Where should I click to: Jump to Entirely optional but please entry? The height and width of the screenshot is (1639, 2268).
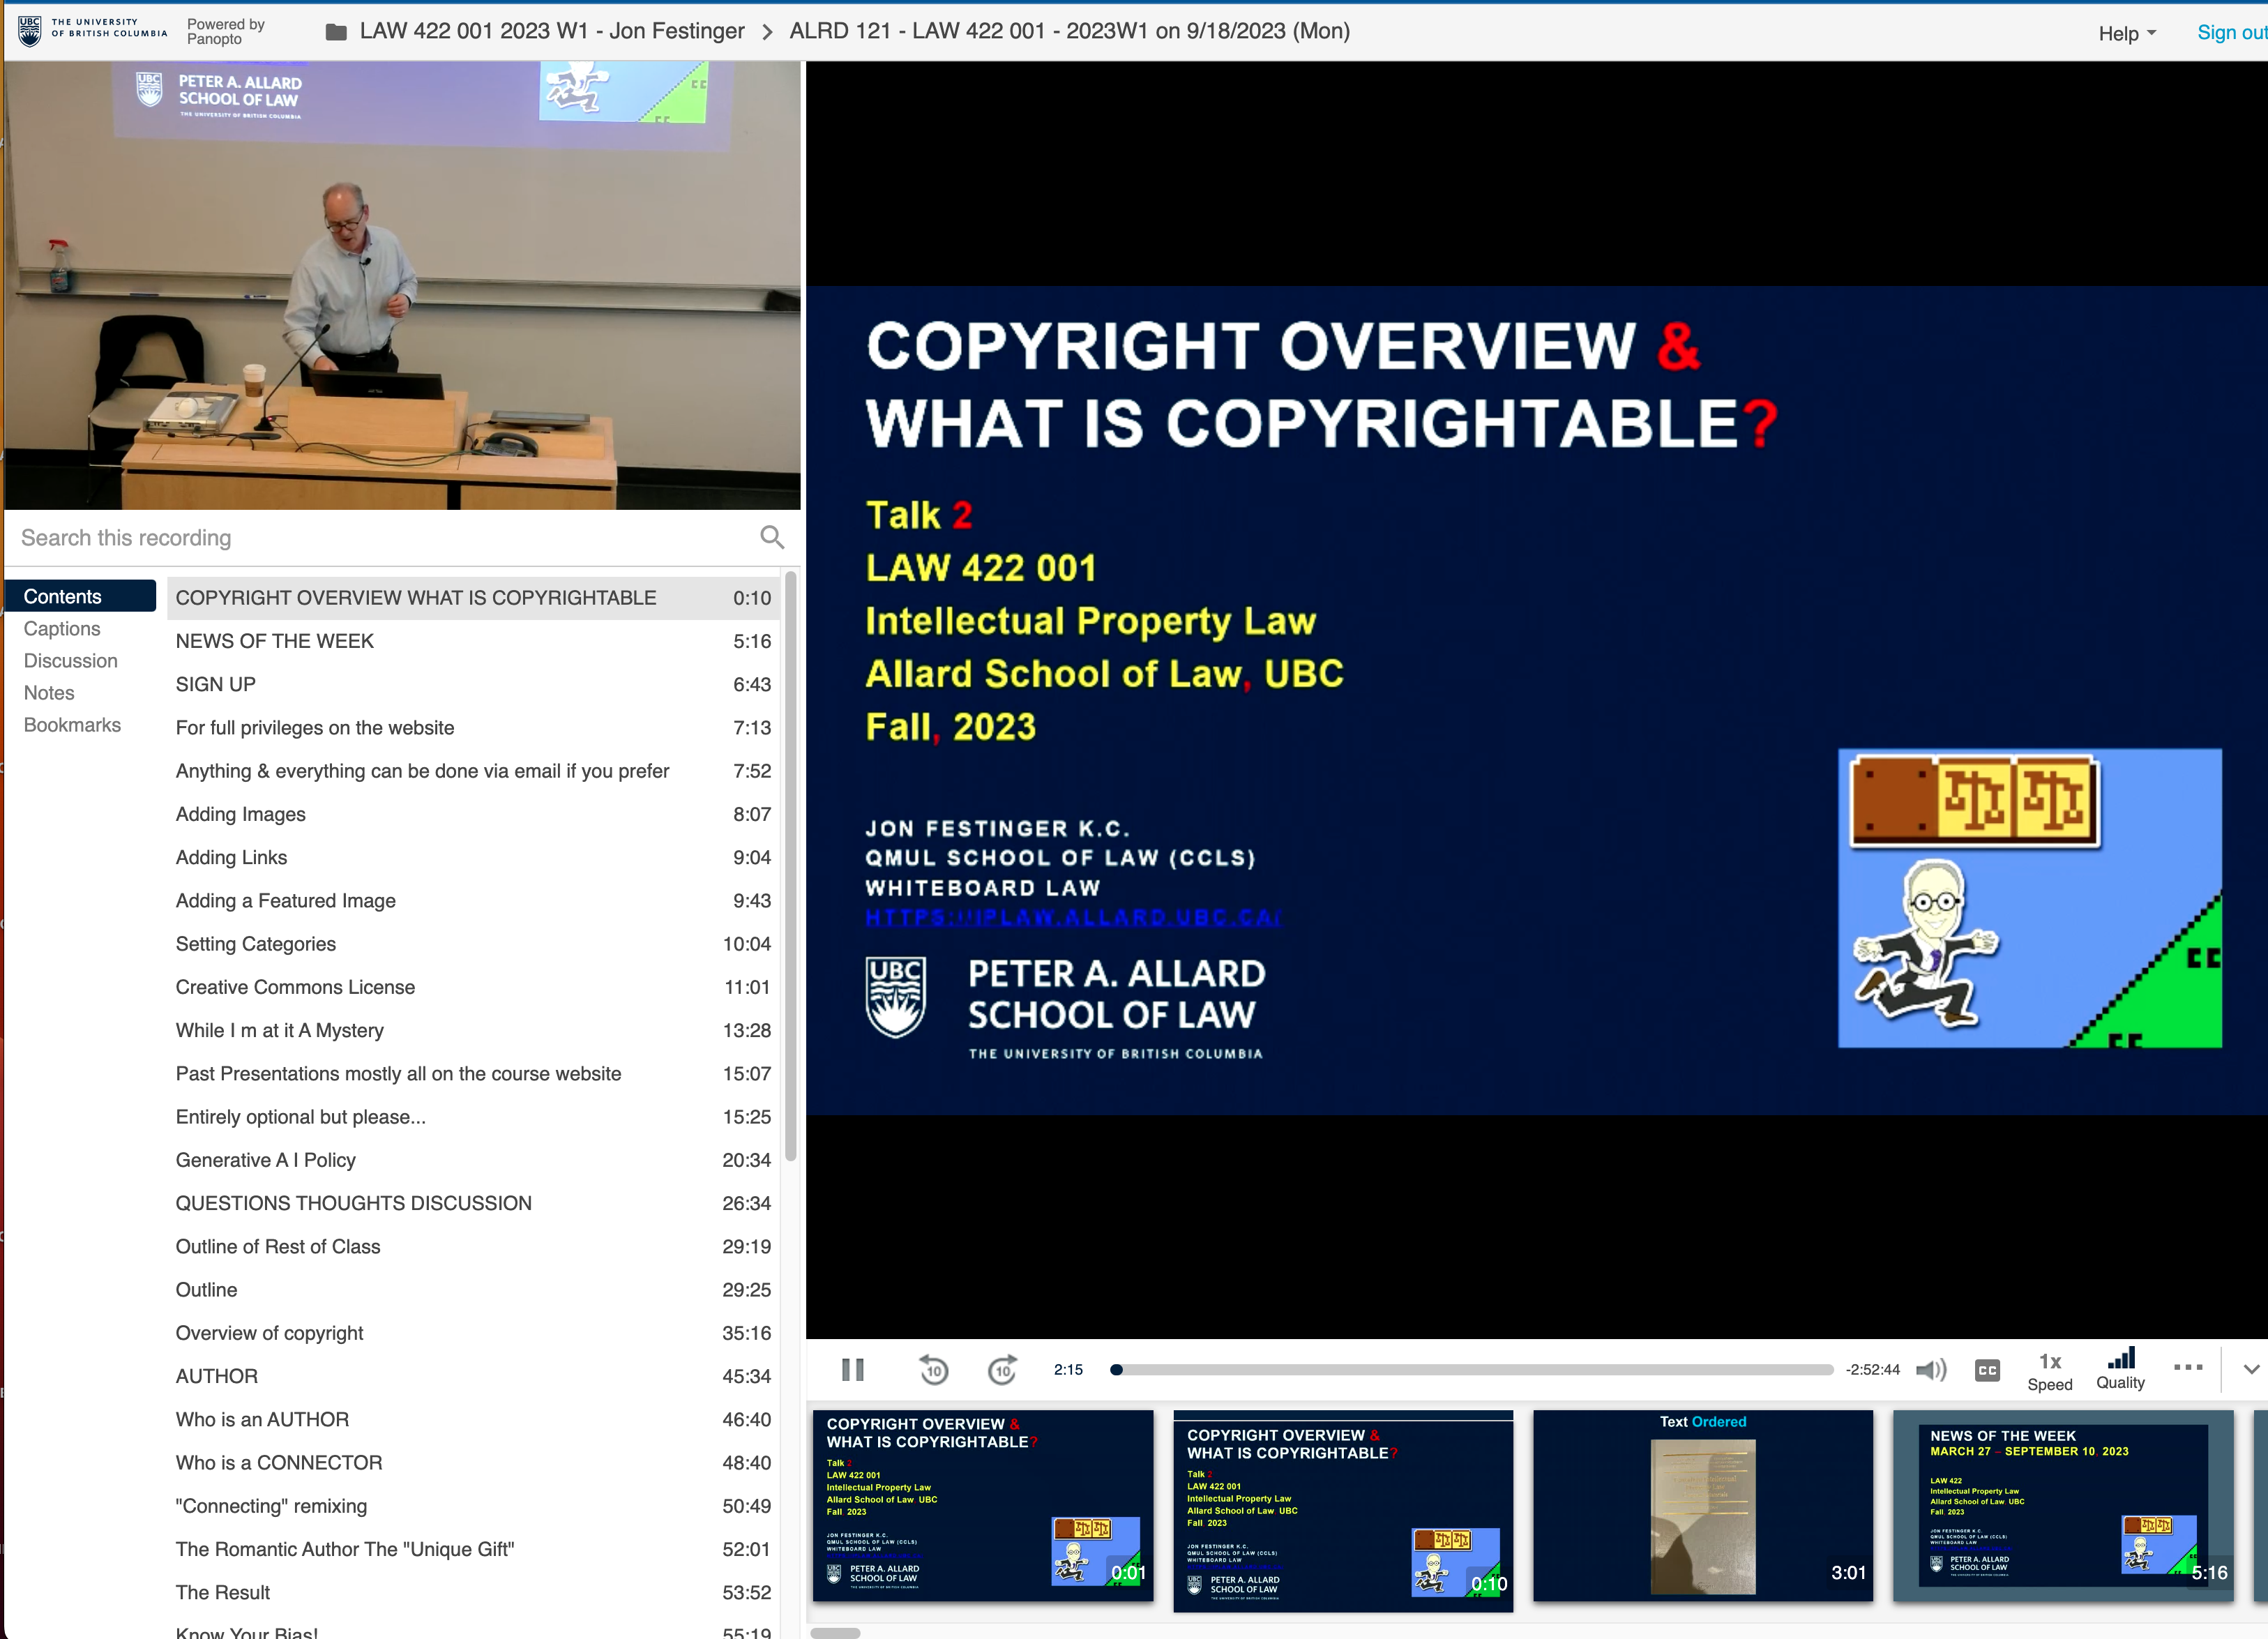pyautogui.click(x=473, y=1117)
